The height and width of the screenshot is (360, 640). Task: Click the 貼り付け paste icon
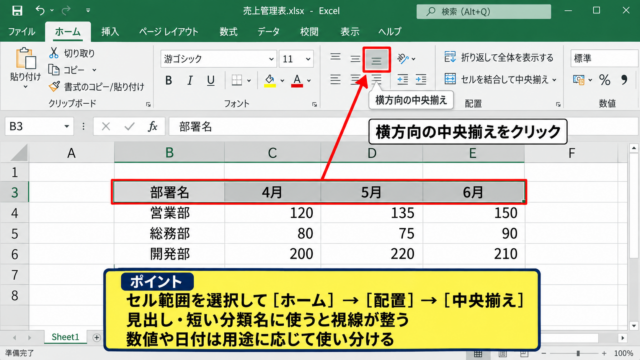(x=26, y=58)
